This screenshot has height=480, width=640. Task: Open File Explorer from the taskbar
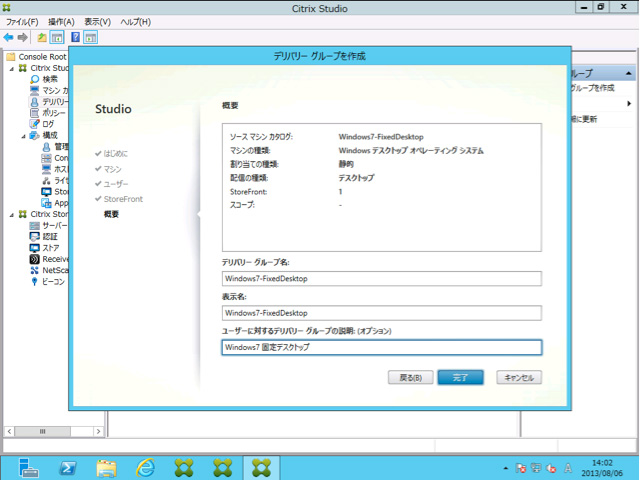pyautogui.click(x=107, y=468)
